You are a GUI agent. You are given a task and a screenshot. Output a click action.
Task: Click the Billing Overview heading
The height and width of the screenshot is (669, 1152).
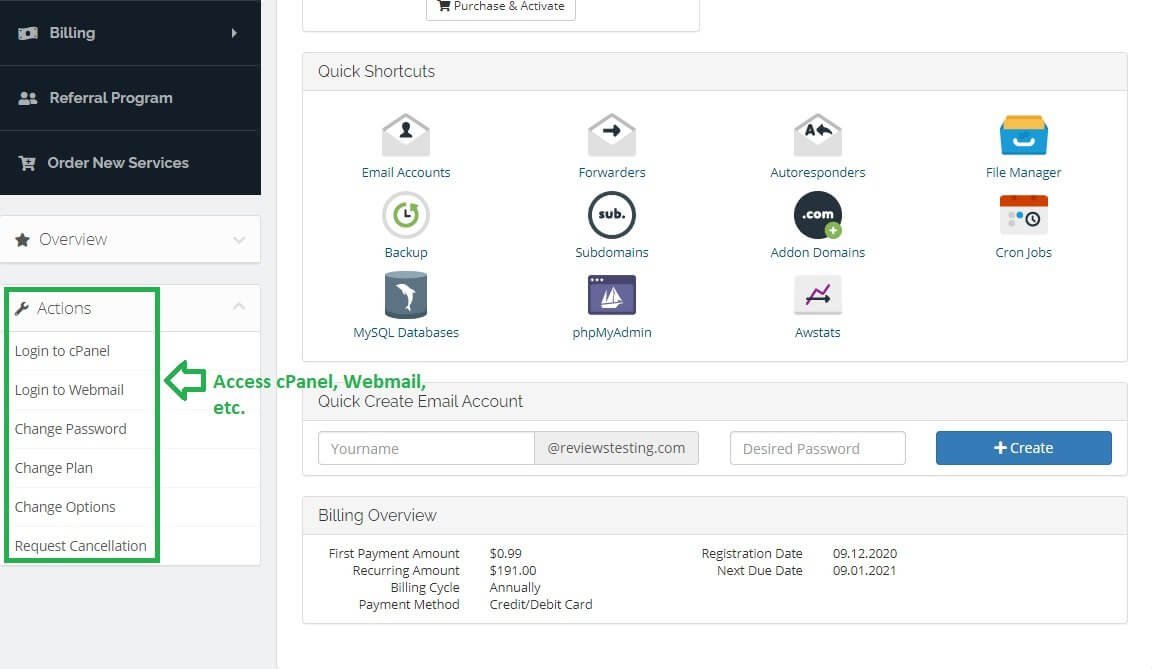(377, 516)
